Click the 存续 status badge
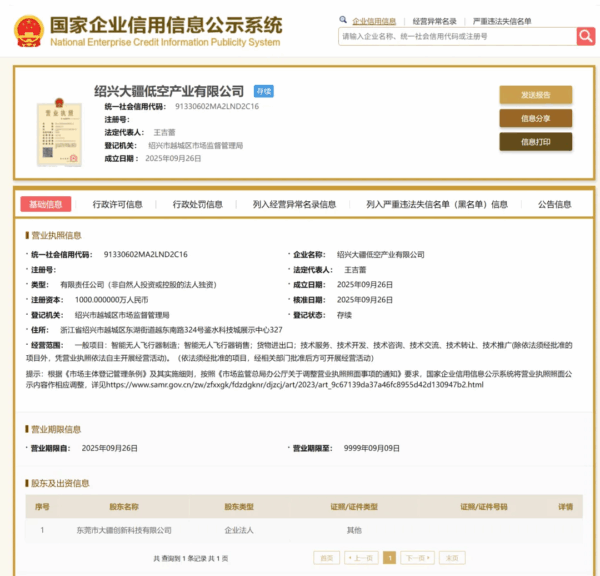 264,91
